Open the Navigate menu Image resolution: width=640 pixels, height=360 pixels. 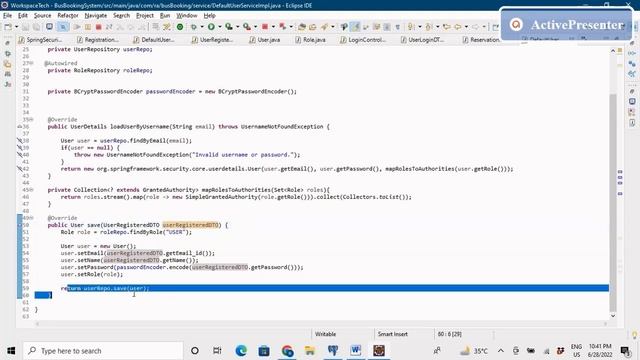coord(96,16)
